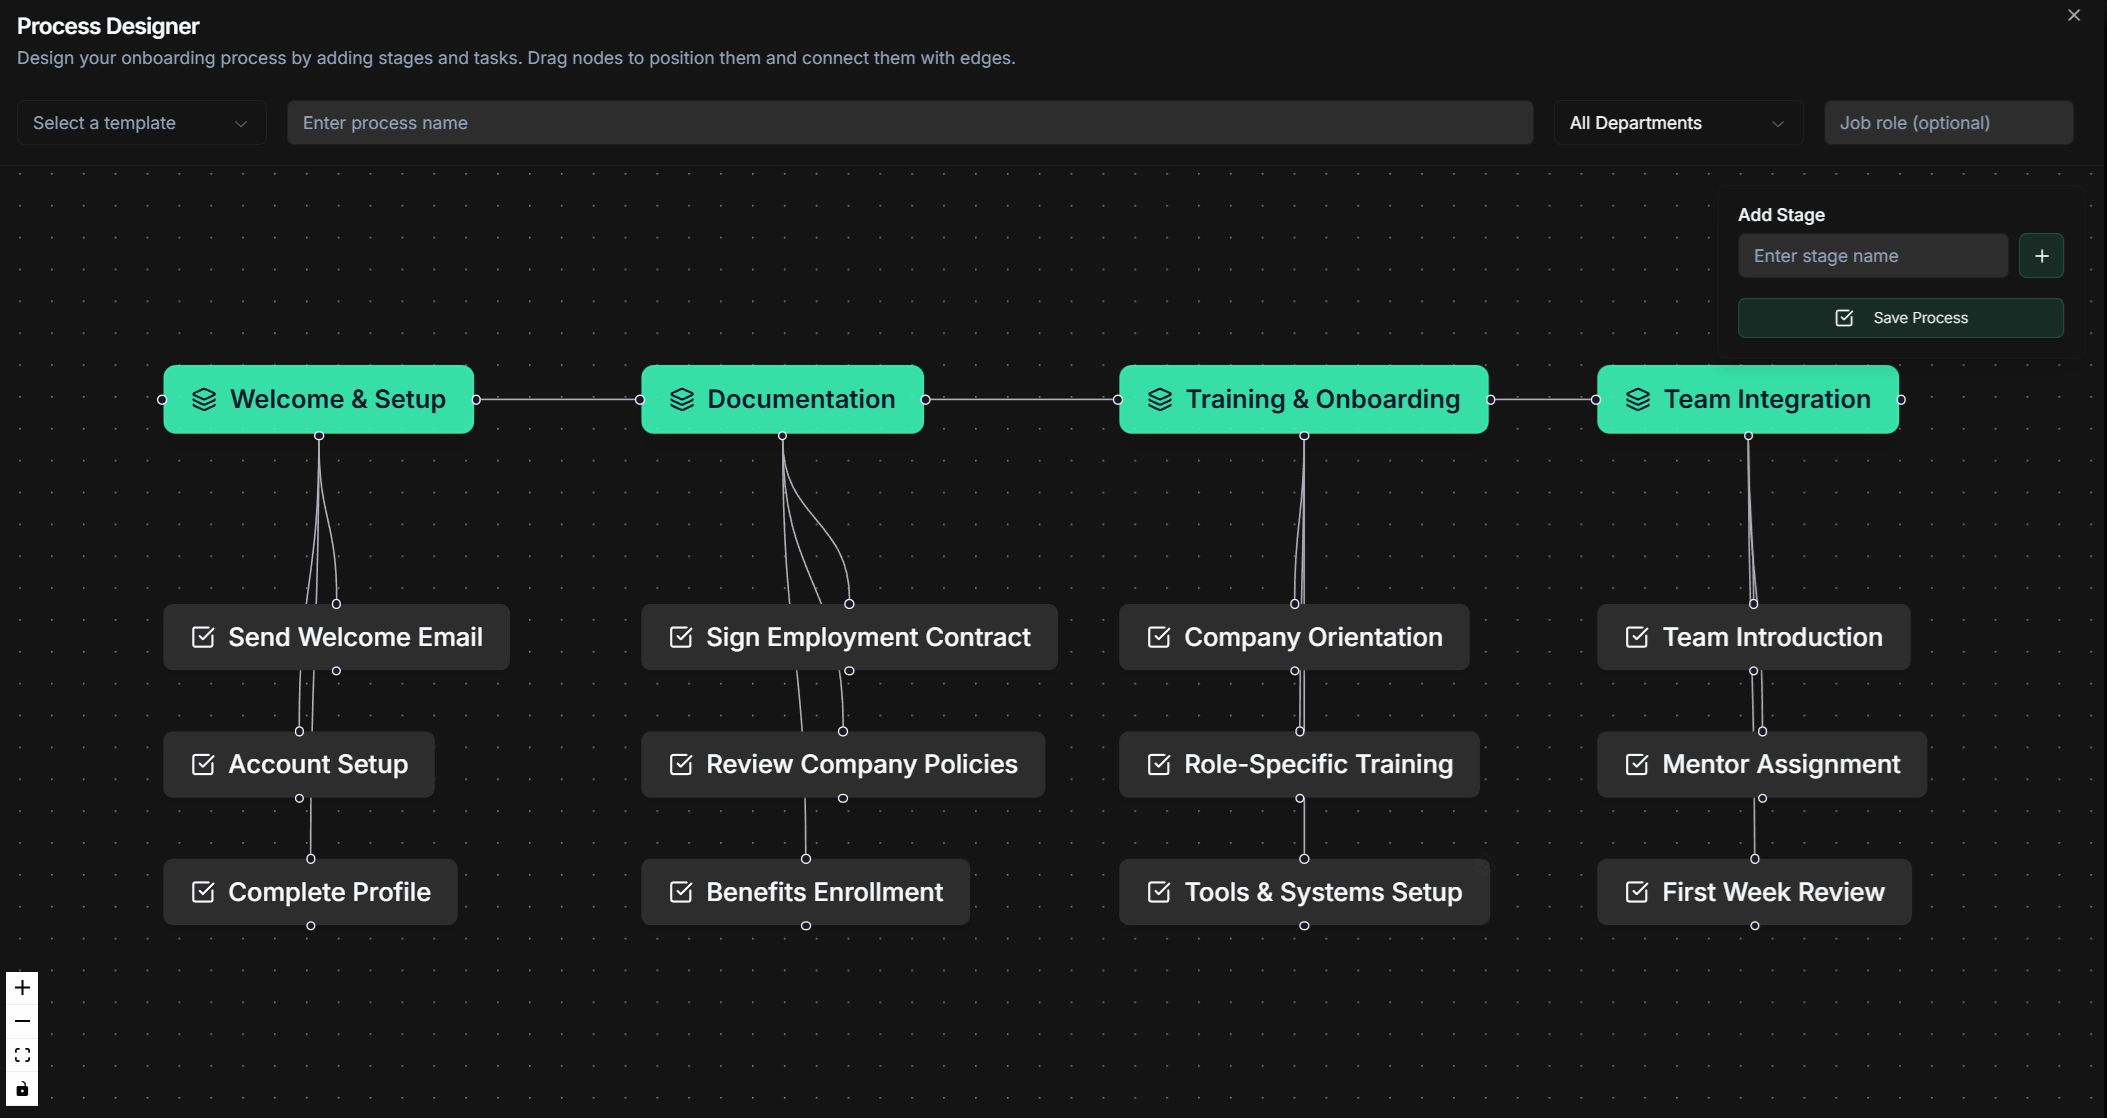Toggle the checkbox on Send Welcome Email task

[x=202, y=637]
